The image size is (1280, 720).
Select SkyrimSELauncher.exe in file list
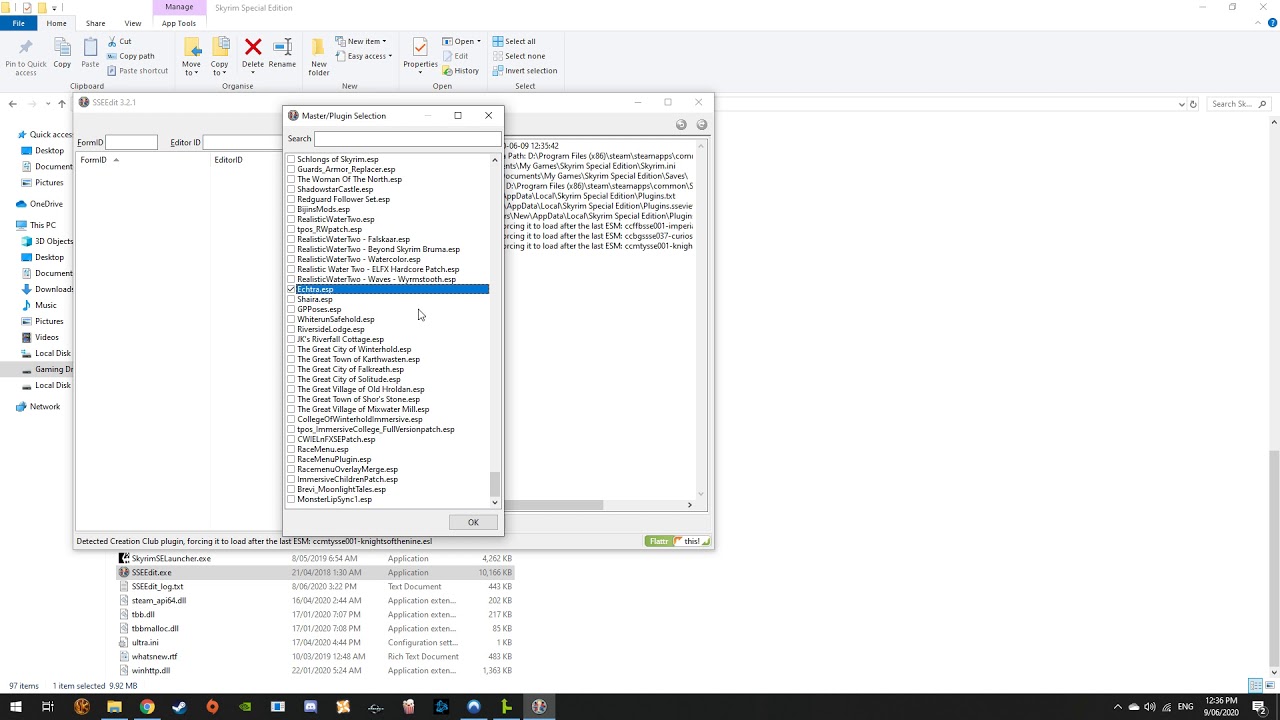pos(171,558)
